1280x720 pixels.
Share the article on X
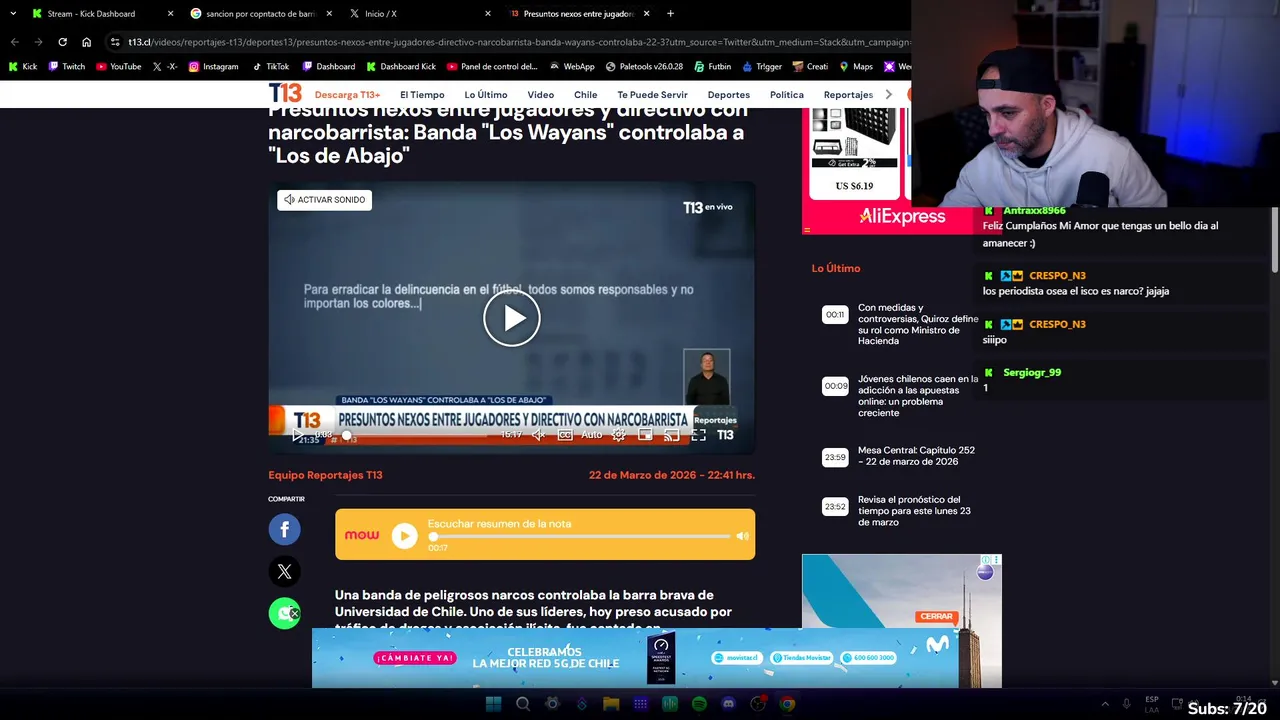[x=284, y=571]
